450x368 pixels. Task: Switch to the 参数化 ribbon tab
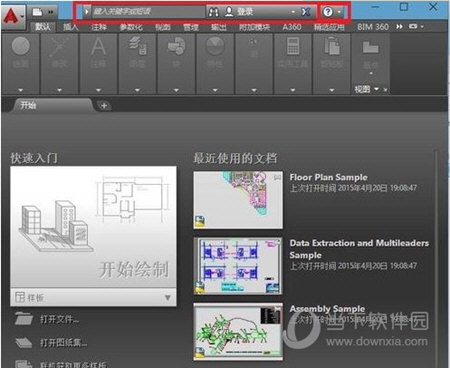click(x=131, y=27)
